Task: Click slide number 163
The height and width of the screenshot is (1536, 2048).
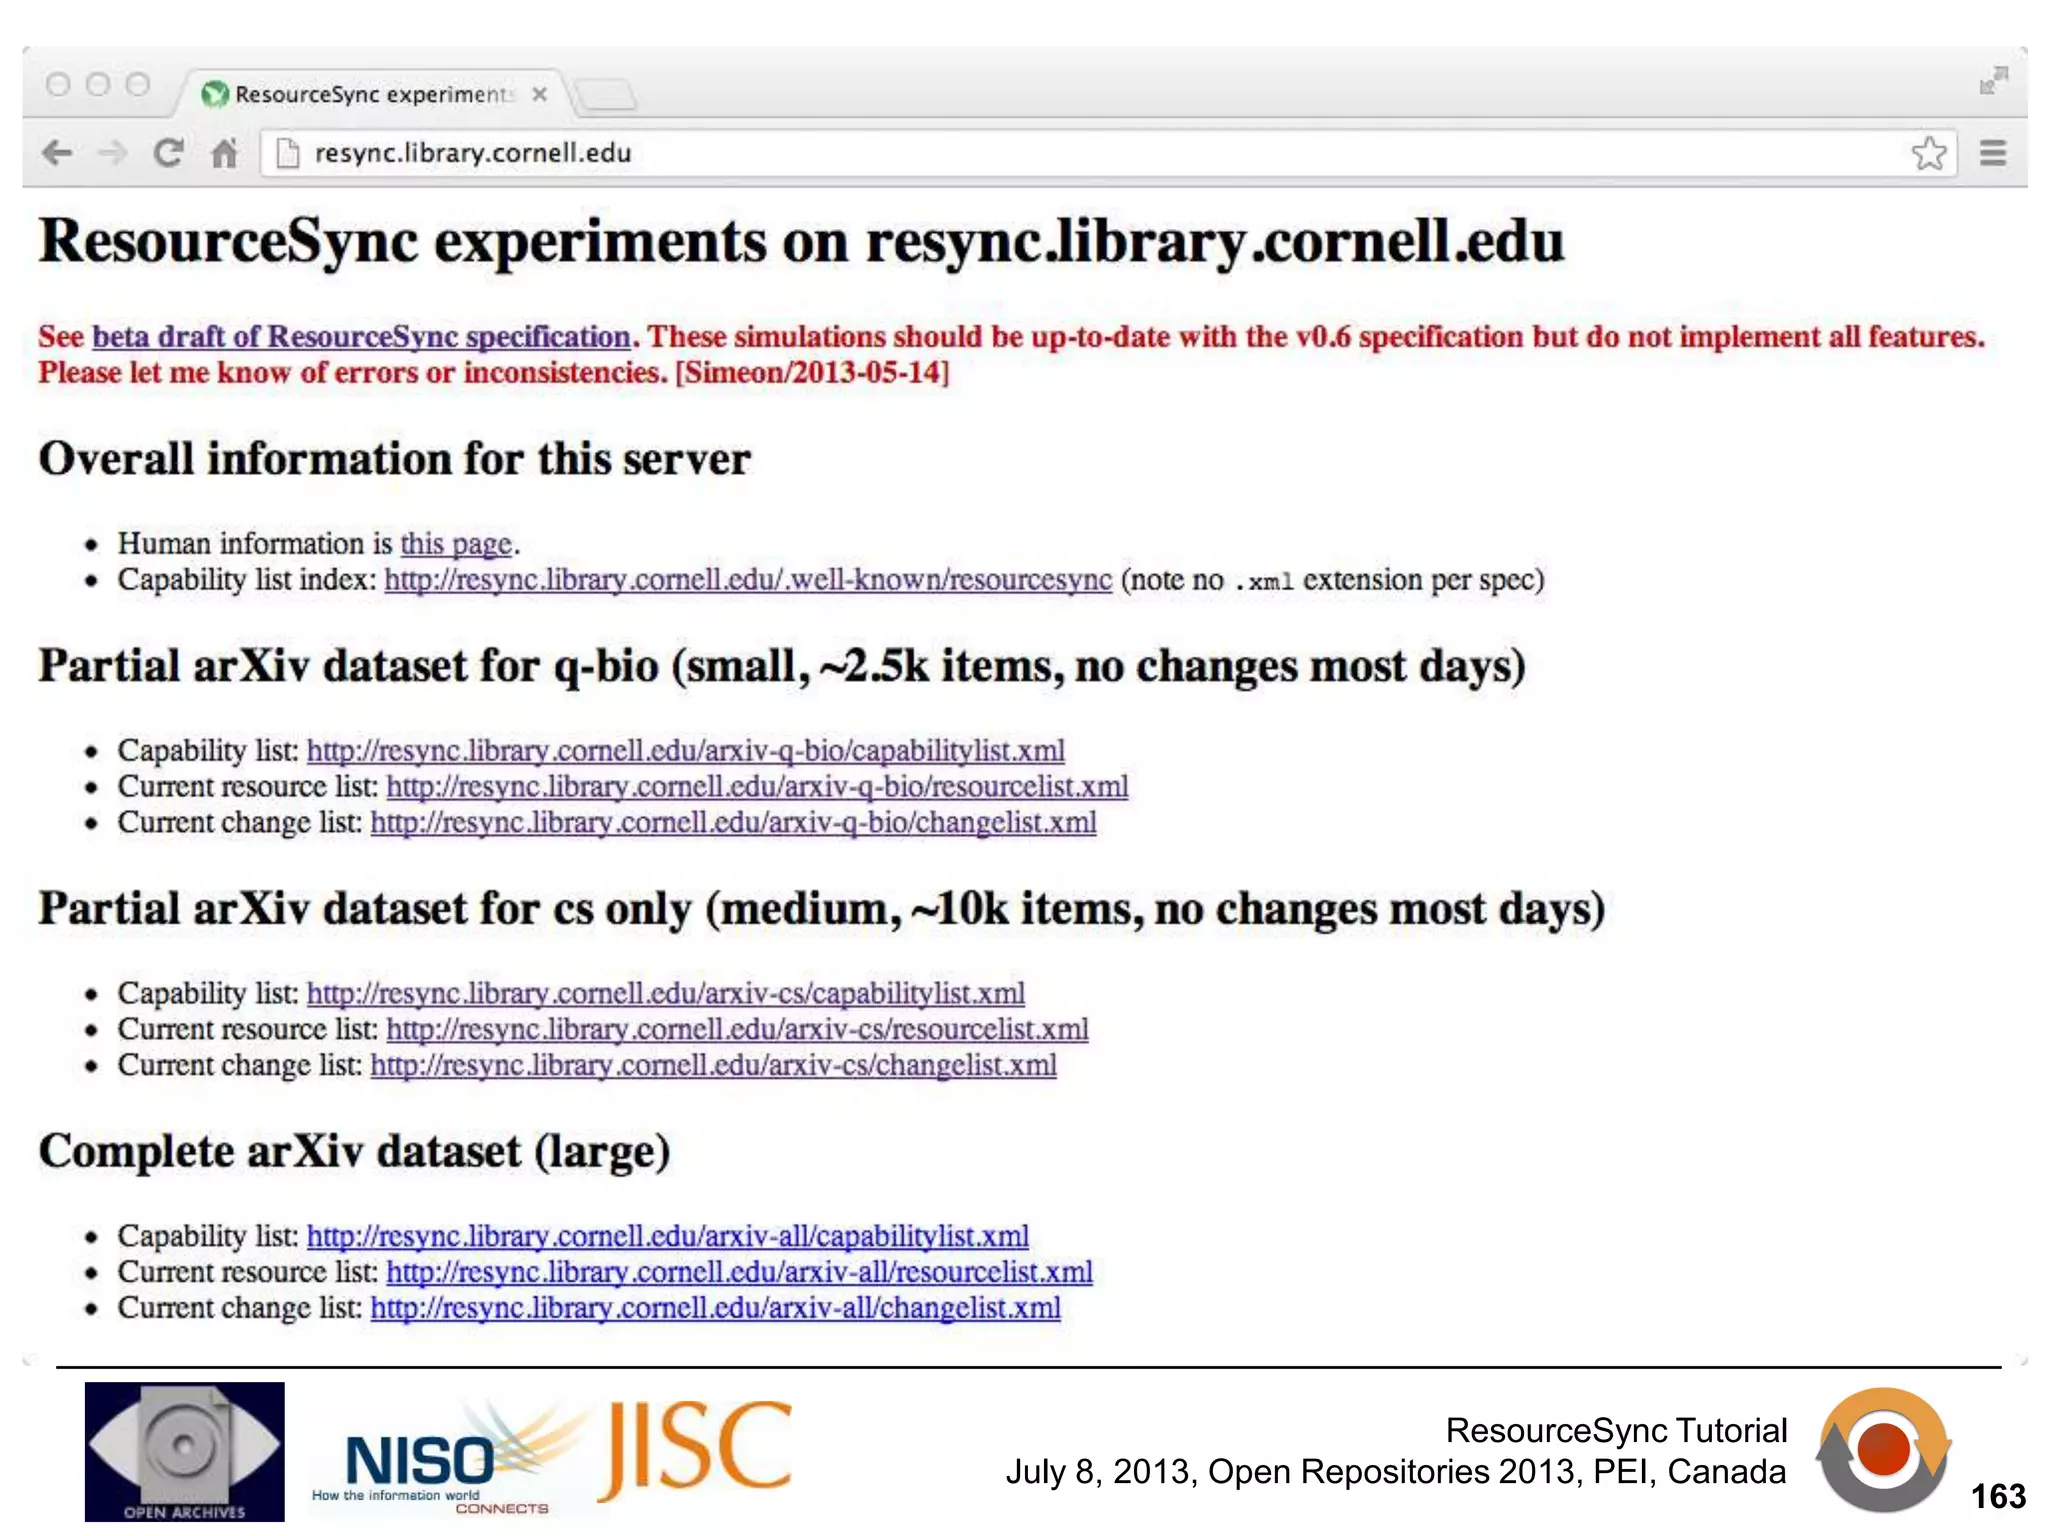Action: pos(1998,1496)
